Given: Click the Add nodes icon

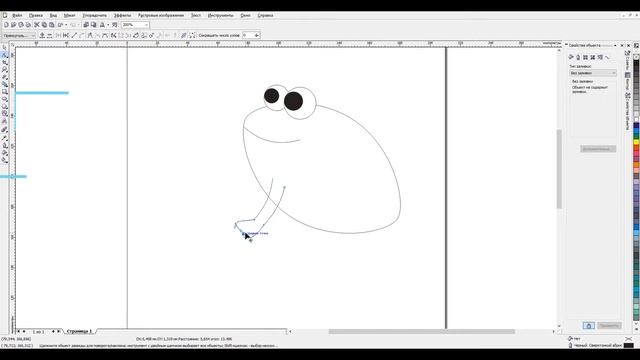Looking at the screenshot, I should click(42, 36).
